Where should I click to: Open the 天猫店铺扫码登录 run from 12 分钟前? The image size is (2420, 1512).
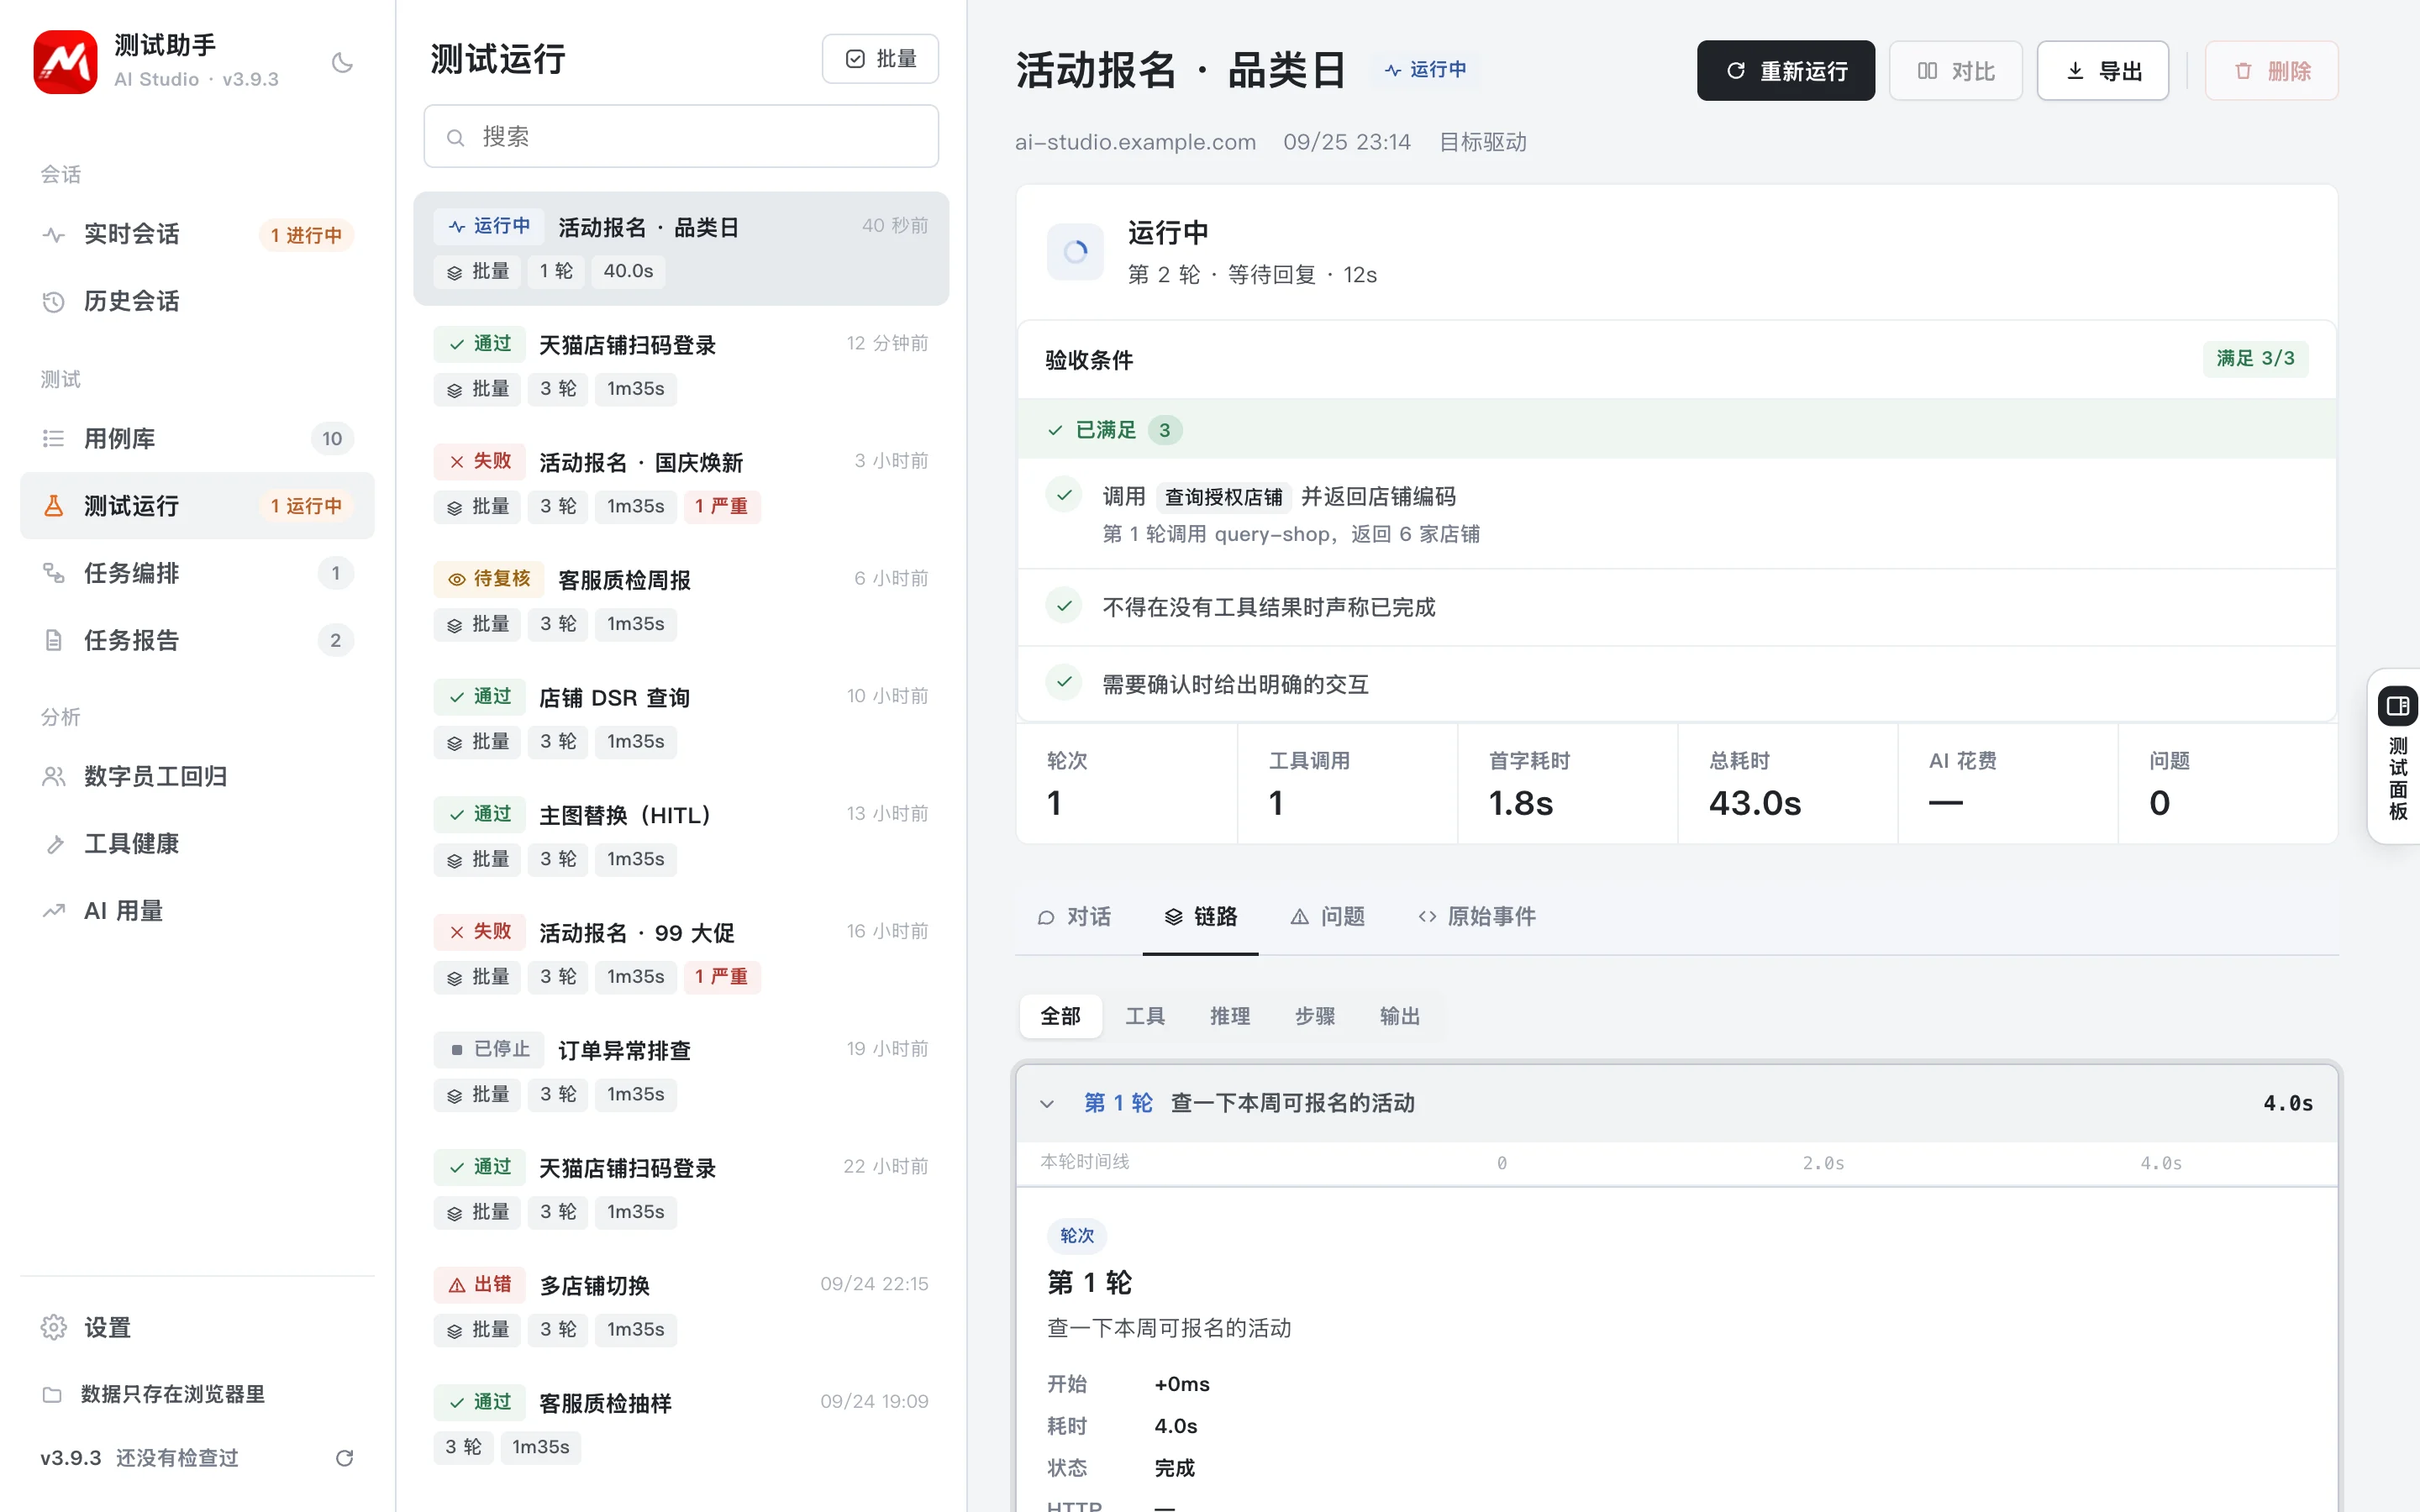(681, 366)
